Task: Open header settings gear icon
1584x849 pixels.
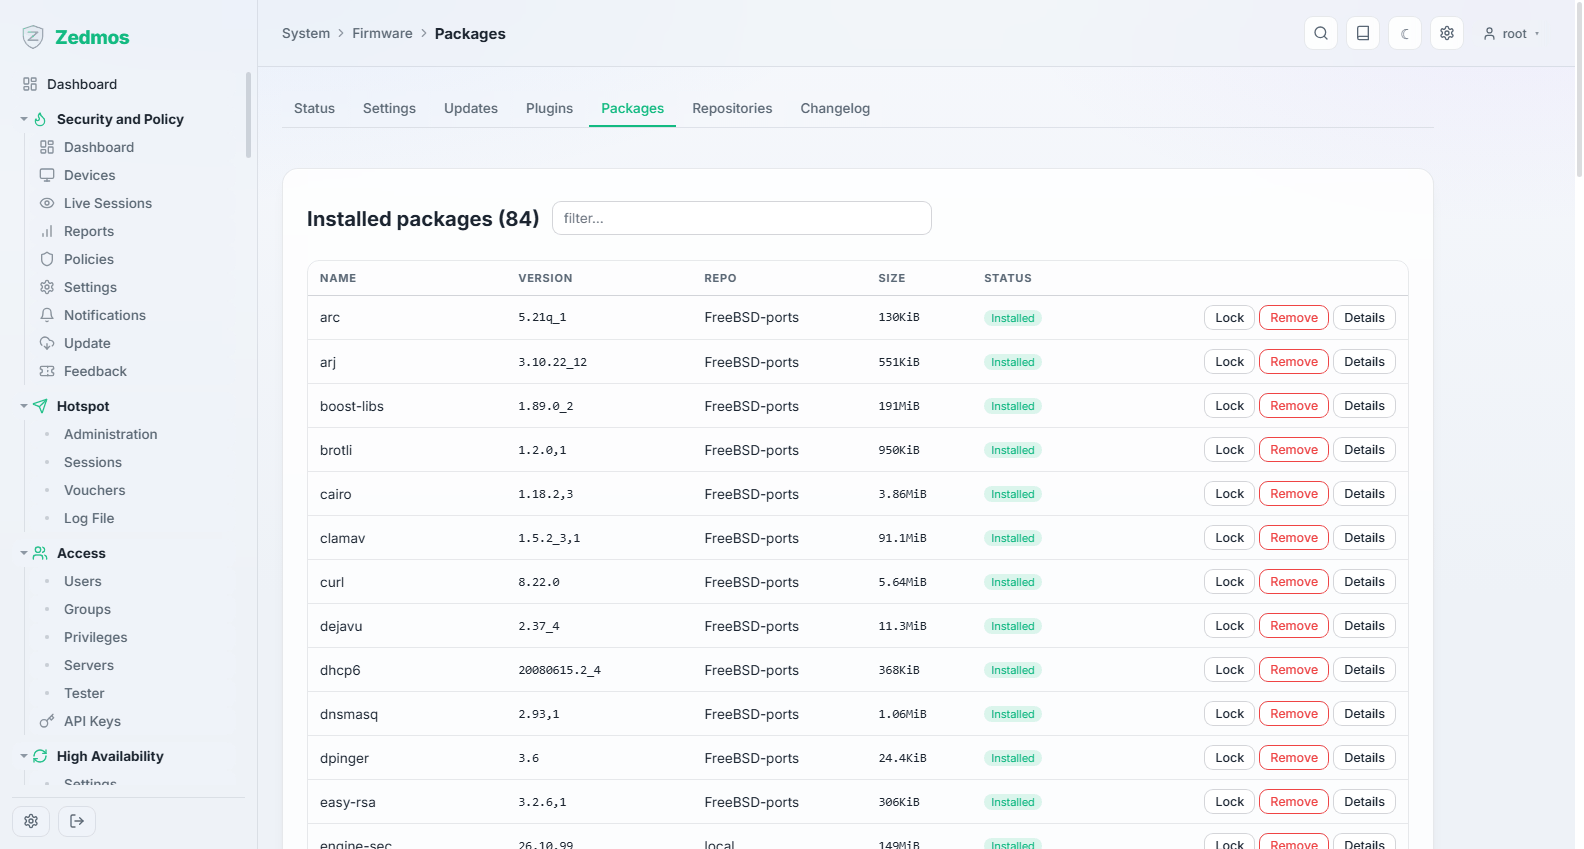Action: 1447,33
